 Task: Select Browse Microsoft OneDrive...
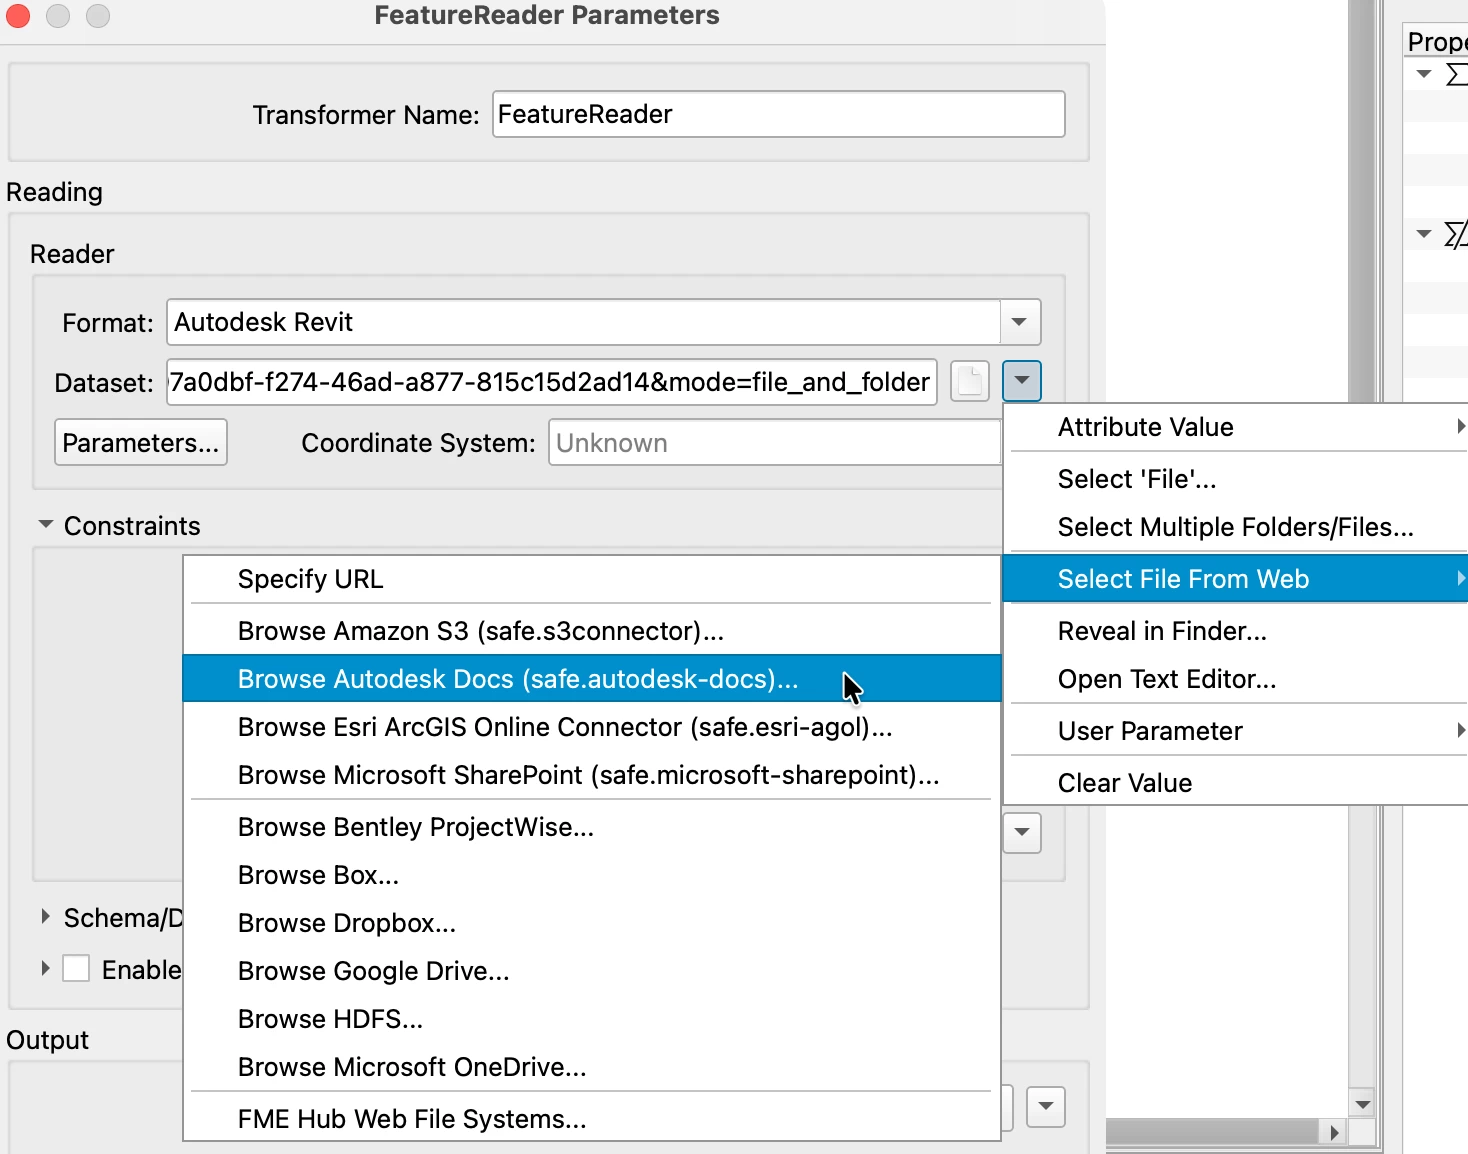click(x=592, y=1067)
